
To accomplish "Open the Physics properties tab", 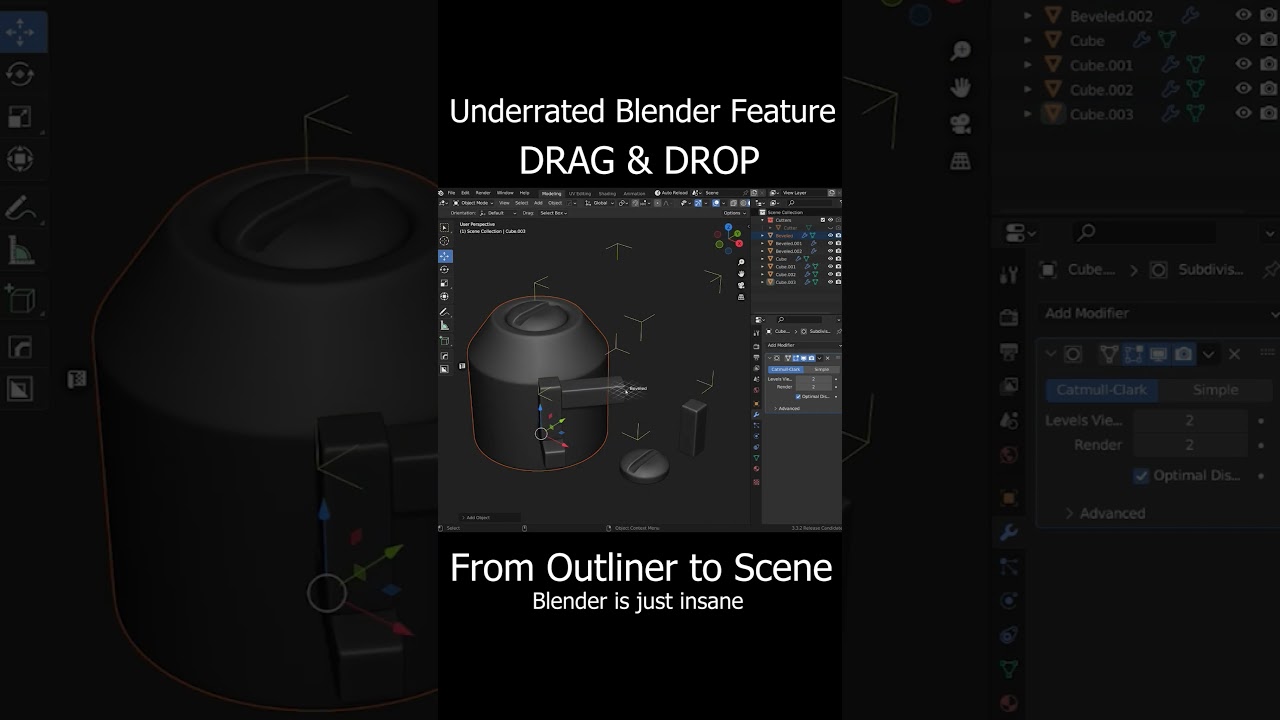I will (x=756, y=436).
